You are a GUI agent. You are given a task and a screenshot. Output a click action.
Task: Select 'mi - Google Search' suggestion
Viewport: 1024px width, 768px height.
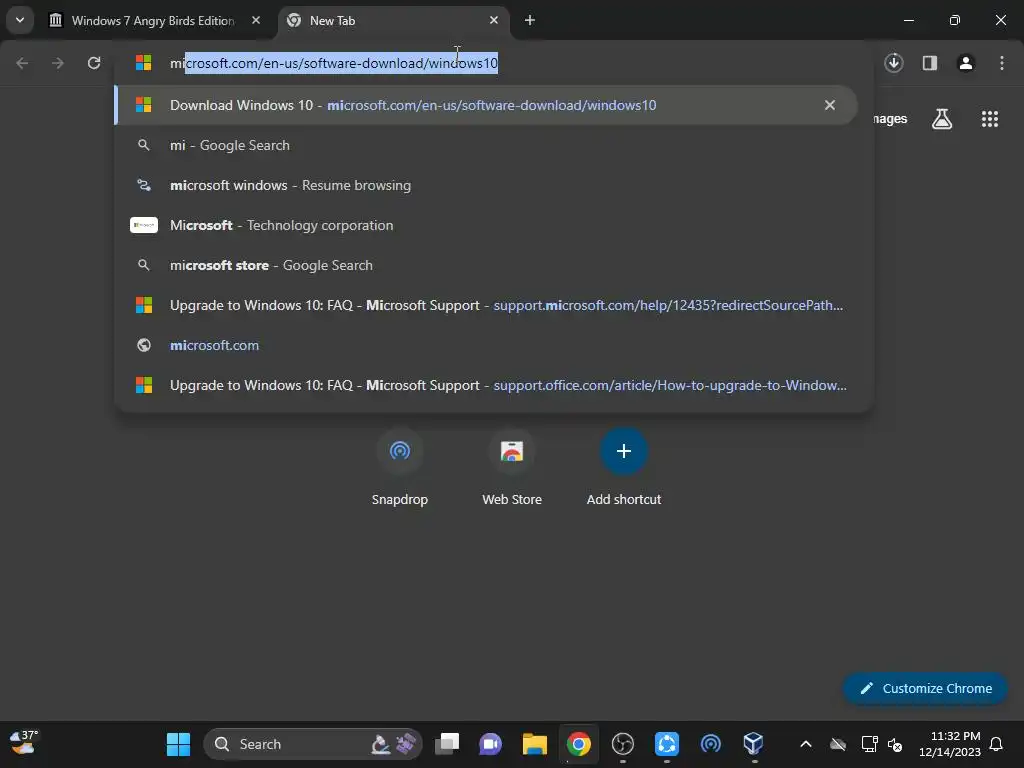(x=486, y=145)
